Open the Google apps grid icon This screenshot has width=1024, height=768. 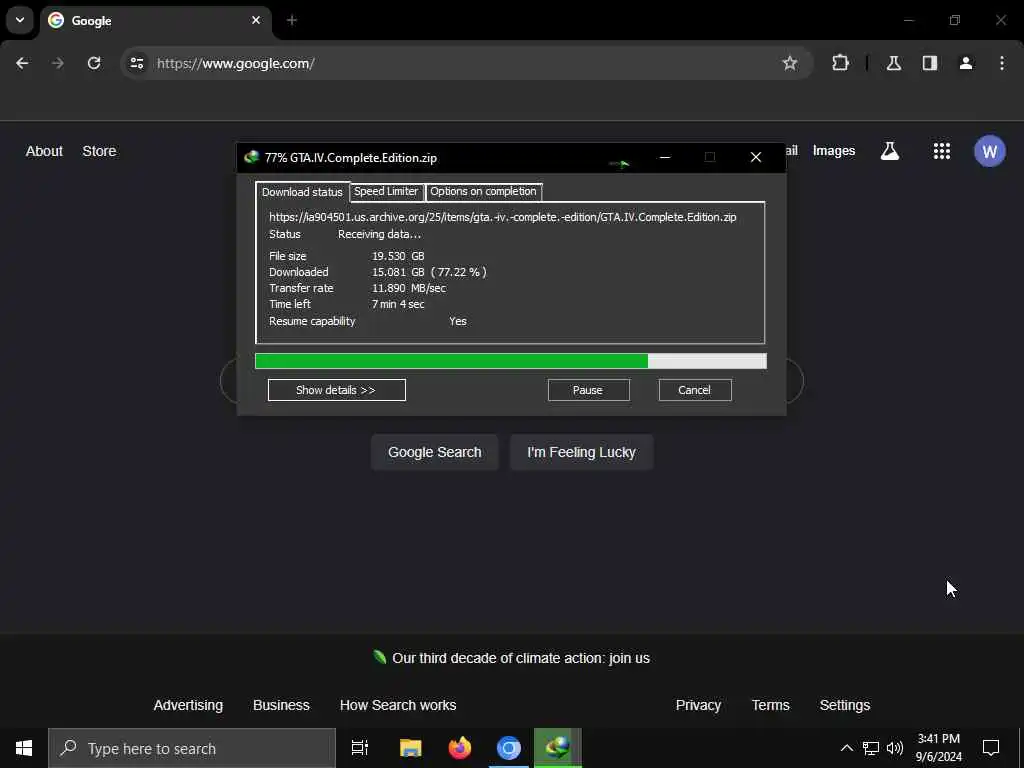(942, 152)
